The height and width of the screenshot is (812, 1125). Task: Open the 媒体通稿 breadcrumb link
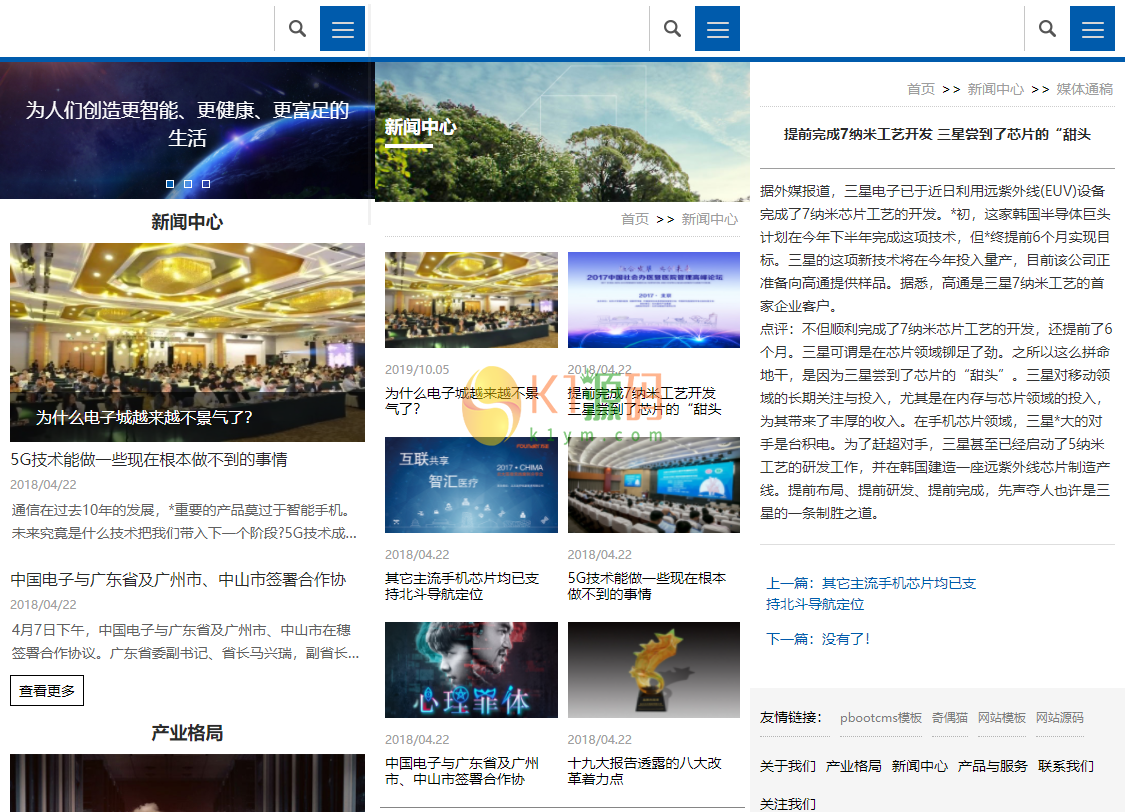pos(1084,89)
